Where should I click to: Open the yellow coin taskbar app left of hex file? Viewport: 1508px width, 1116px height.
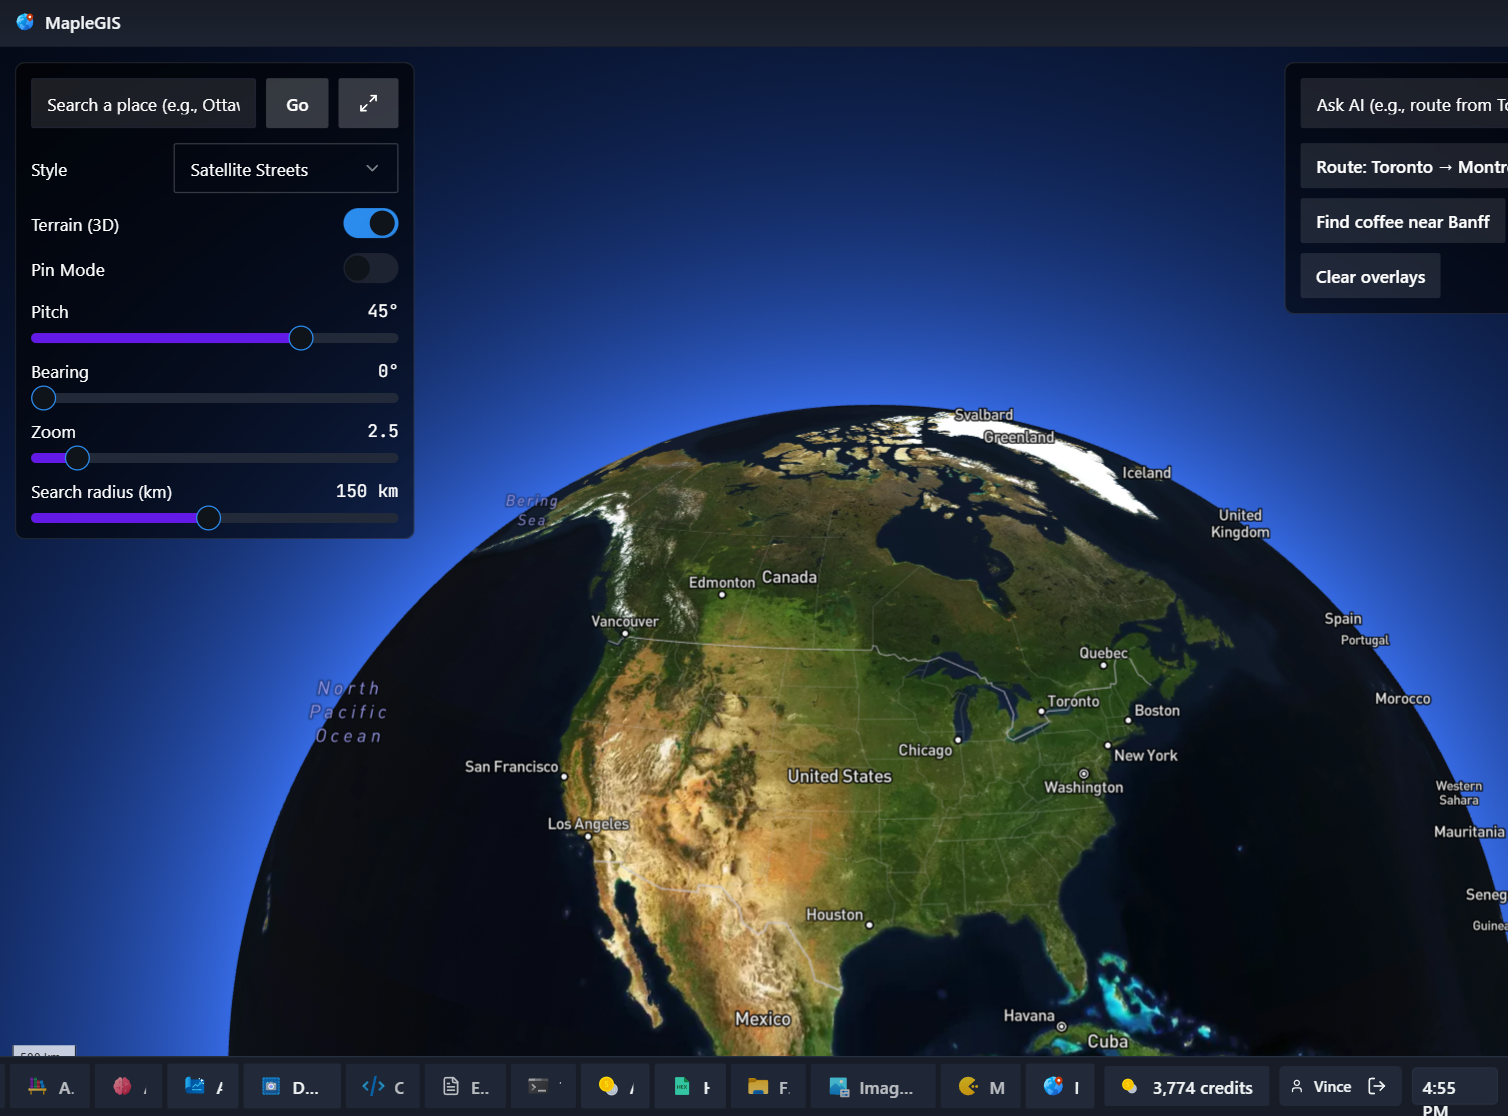[x=615, y=1087]
